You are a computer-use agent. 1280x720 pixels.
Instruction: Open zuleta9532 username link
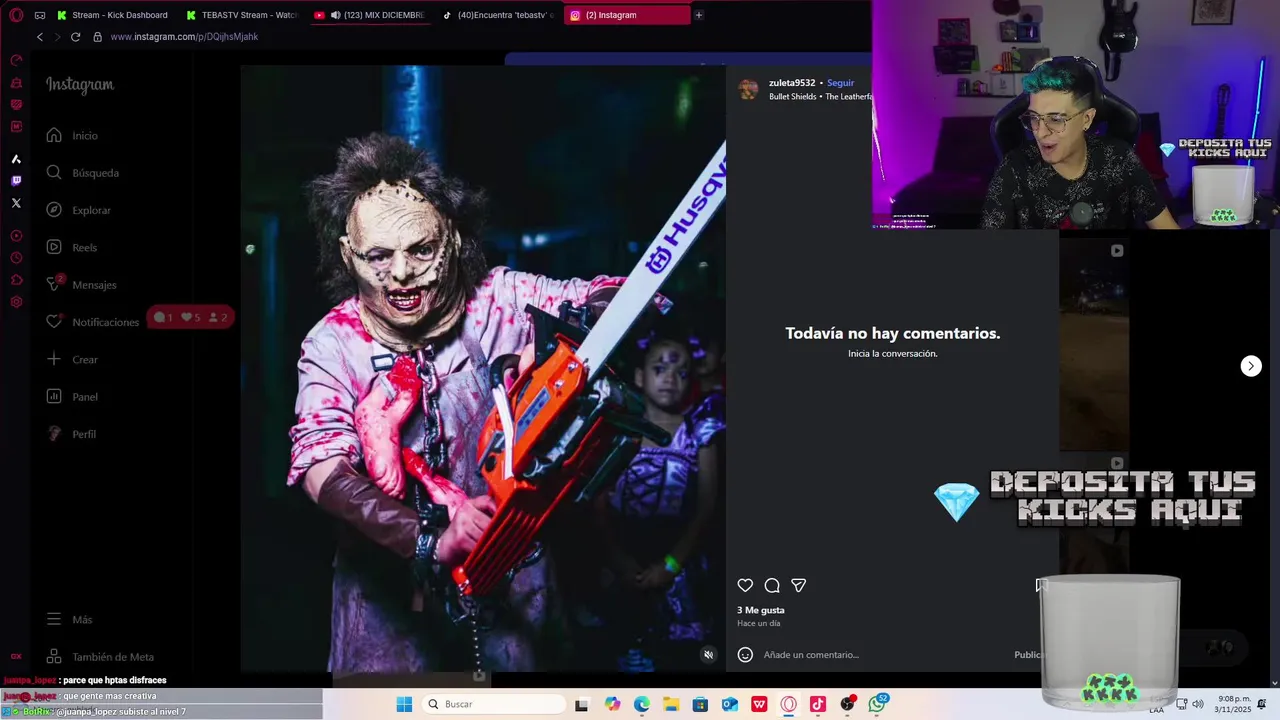coord(792,83)
